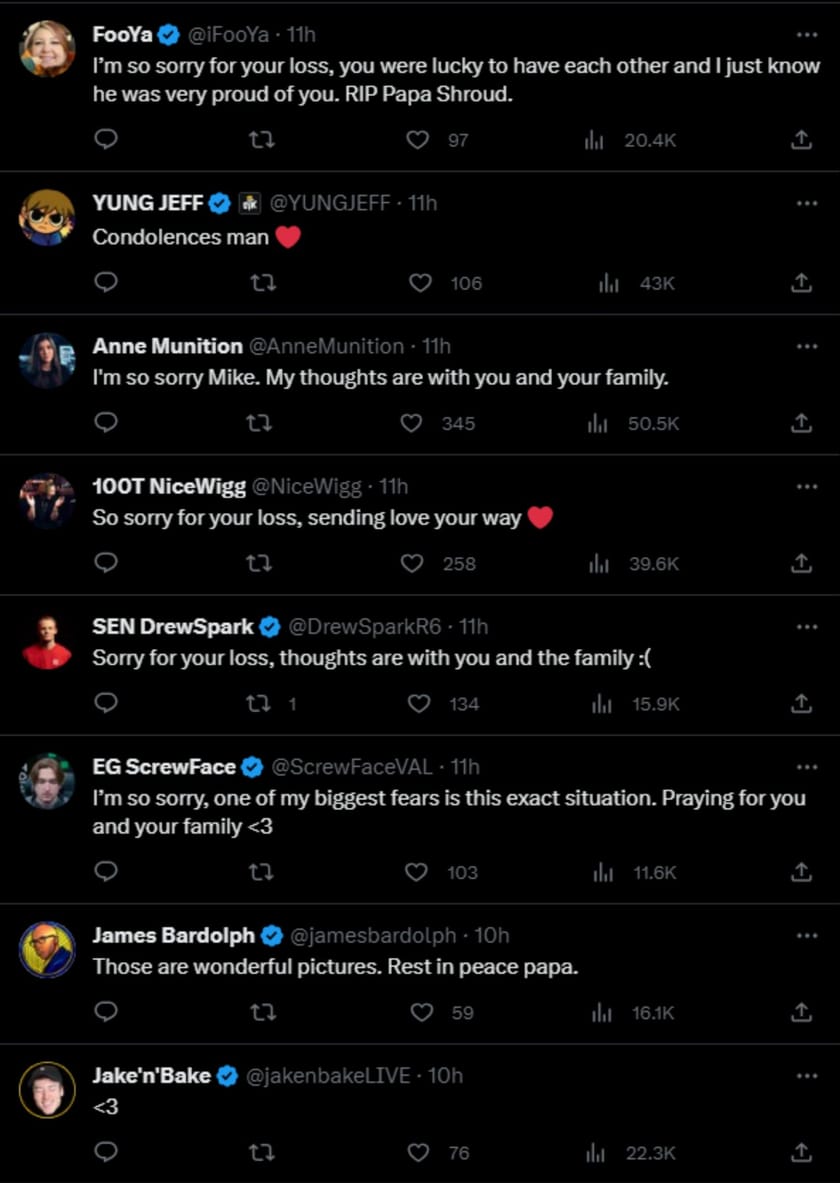
Task: Open view statistics on Jake'n'Bake's tweet
Action: [595, 1152]
